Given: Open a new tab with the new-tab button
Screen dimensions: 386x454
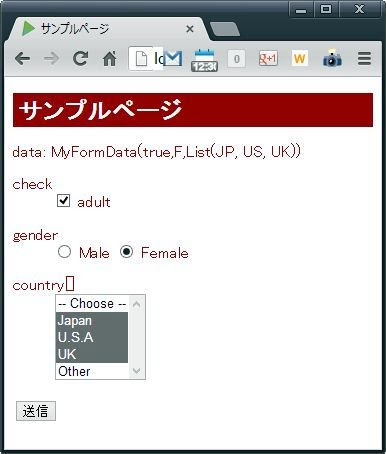Looking at the screenshot, I should (x=225, y=30).
